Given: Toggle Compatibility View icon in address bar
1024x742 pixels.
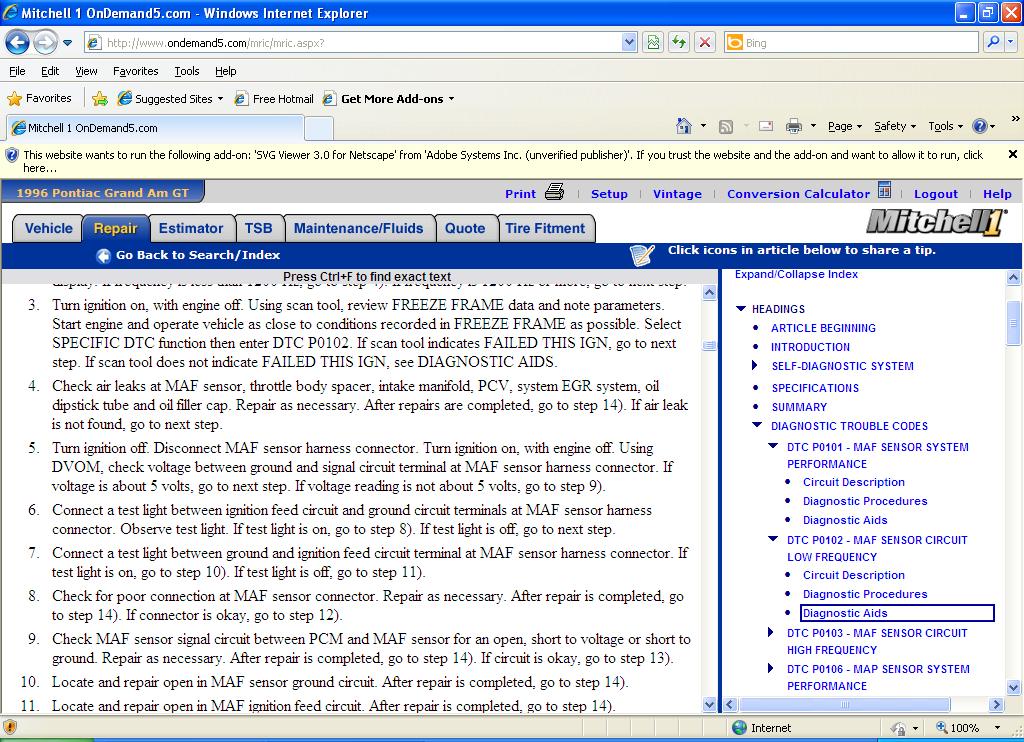Looking at the screenshot, I should (653, 43).
